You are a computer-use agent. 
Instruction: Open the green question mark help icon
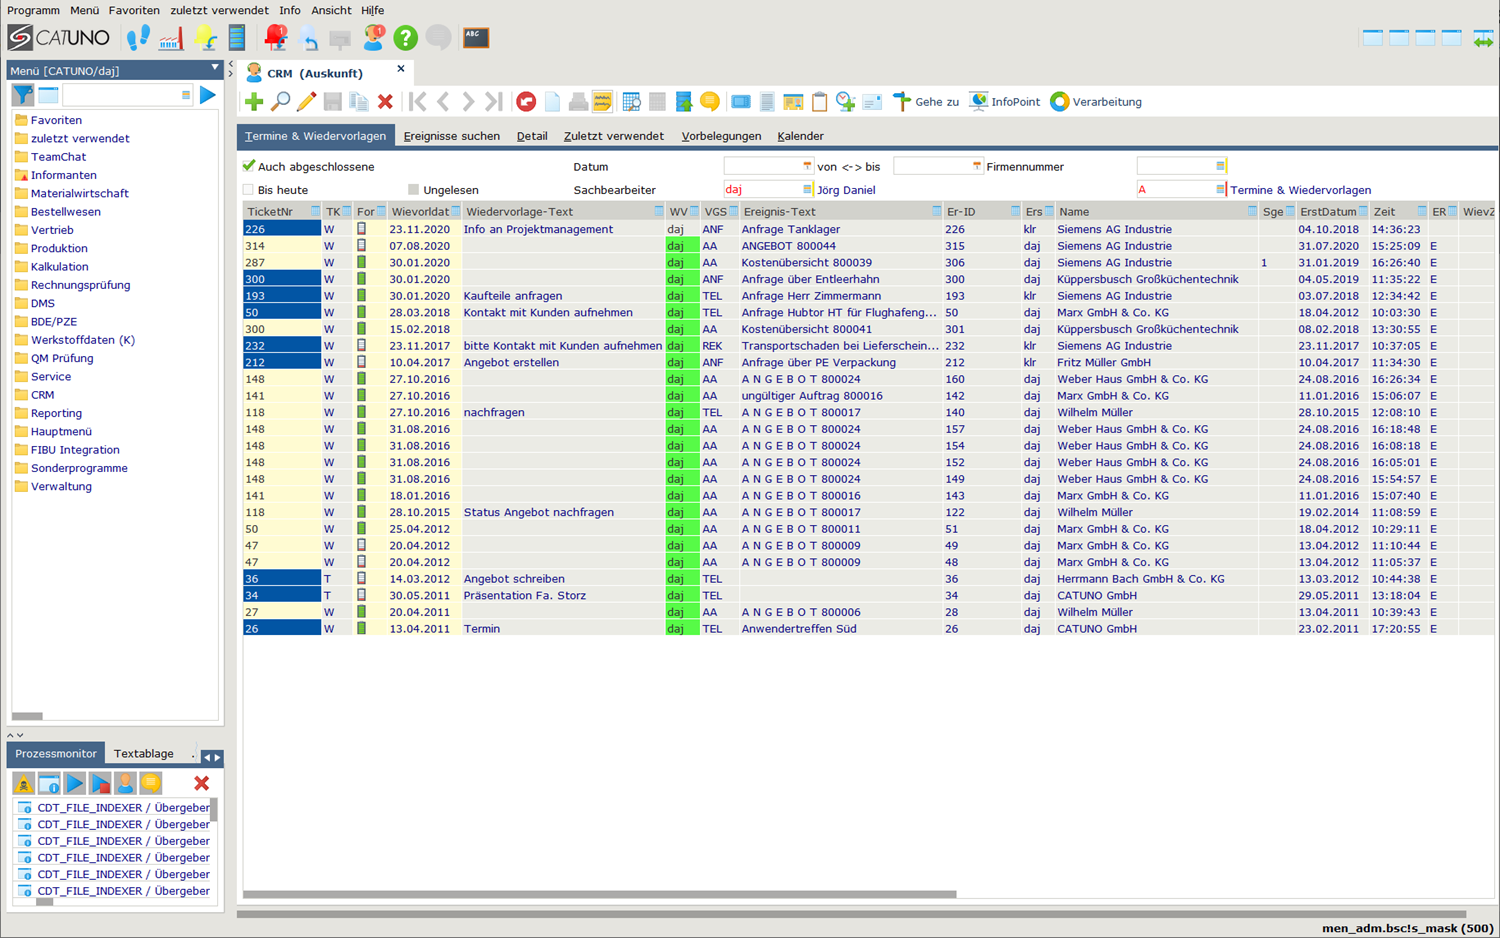(405, 38)
